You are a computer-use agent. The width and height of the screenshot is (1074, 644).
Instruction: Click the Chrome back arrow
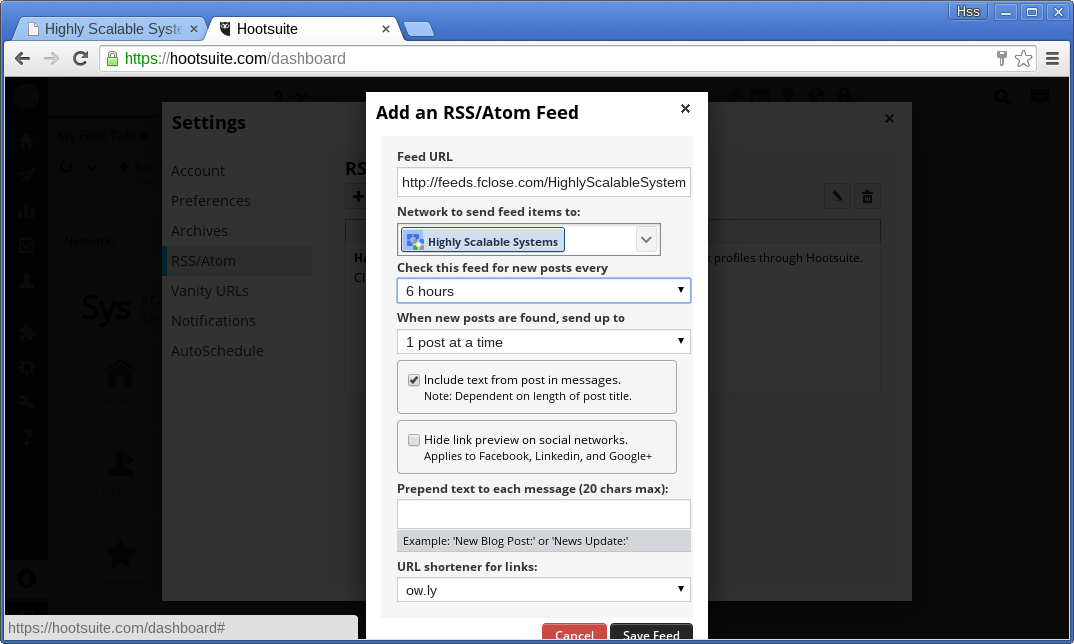tap(23, 59)
